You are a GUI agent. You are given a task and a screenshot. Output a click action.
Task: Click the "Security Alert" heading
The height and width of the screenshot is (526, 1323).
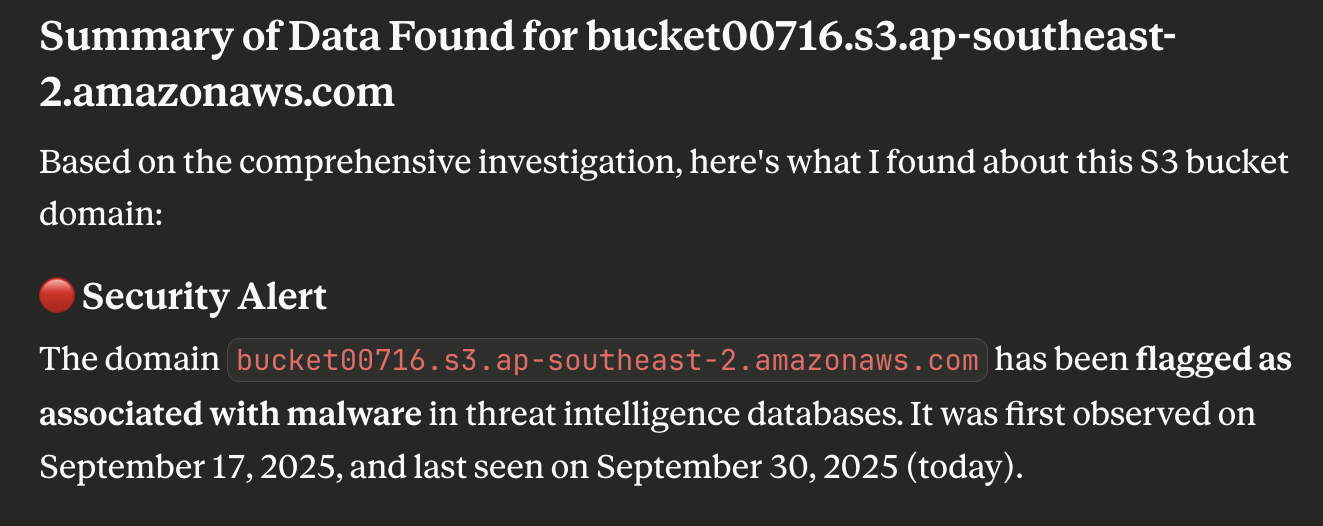tap(204, 297)
